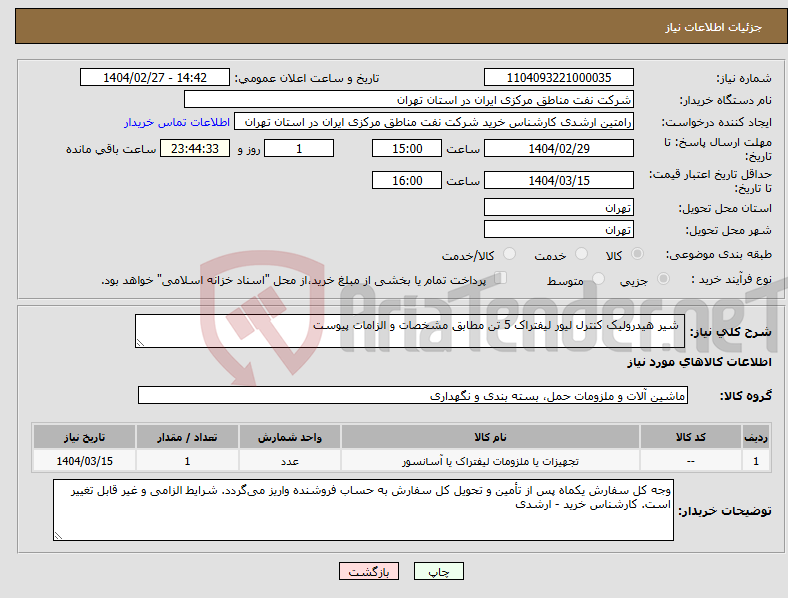This screenshot has height=598, width=788.
Task: Click the چاپ (print) button
Action: coord(438,571)
